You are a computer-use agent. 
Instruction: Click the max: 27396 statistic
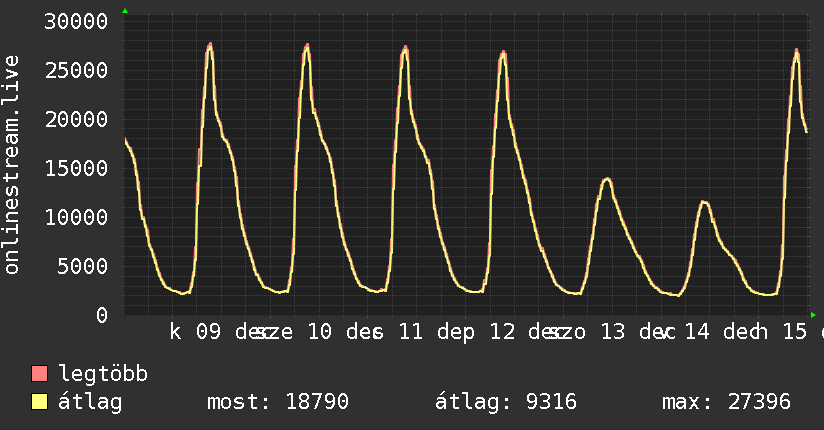(726, 402)
